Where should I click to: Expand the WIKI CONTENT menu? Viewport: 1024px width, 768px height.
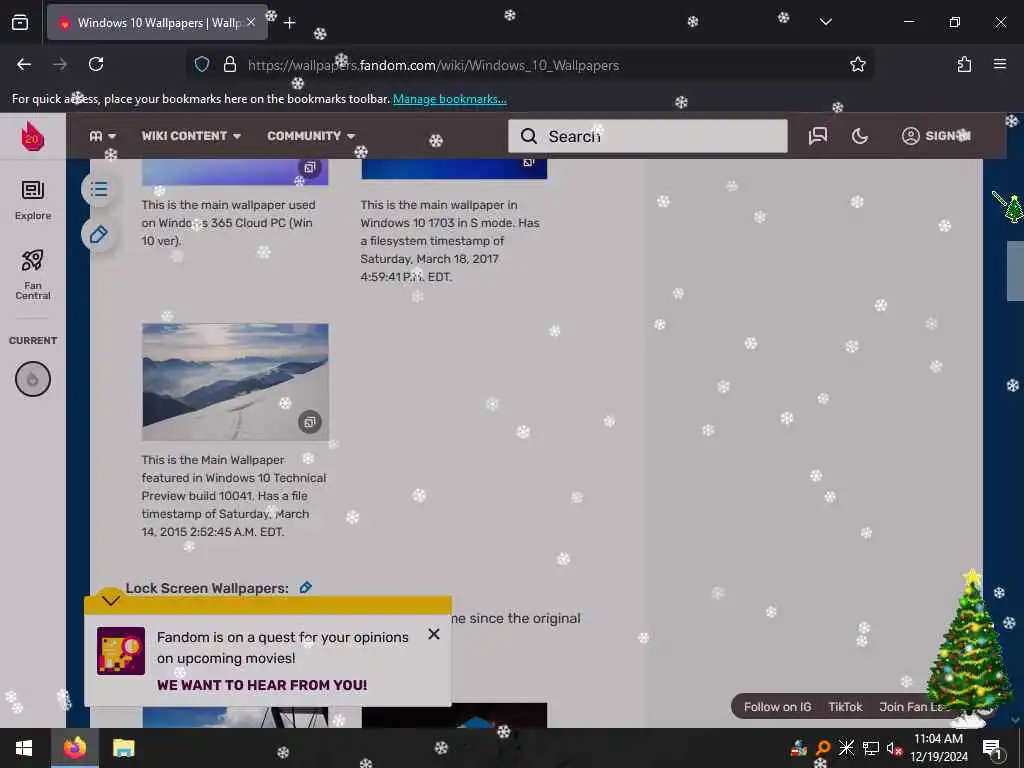191,136
